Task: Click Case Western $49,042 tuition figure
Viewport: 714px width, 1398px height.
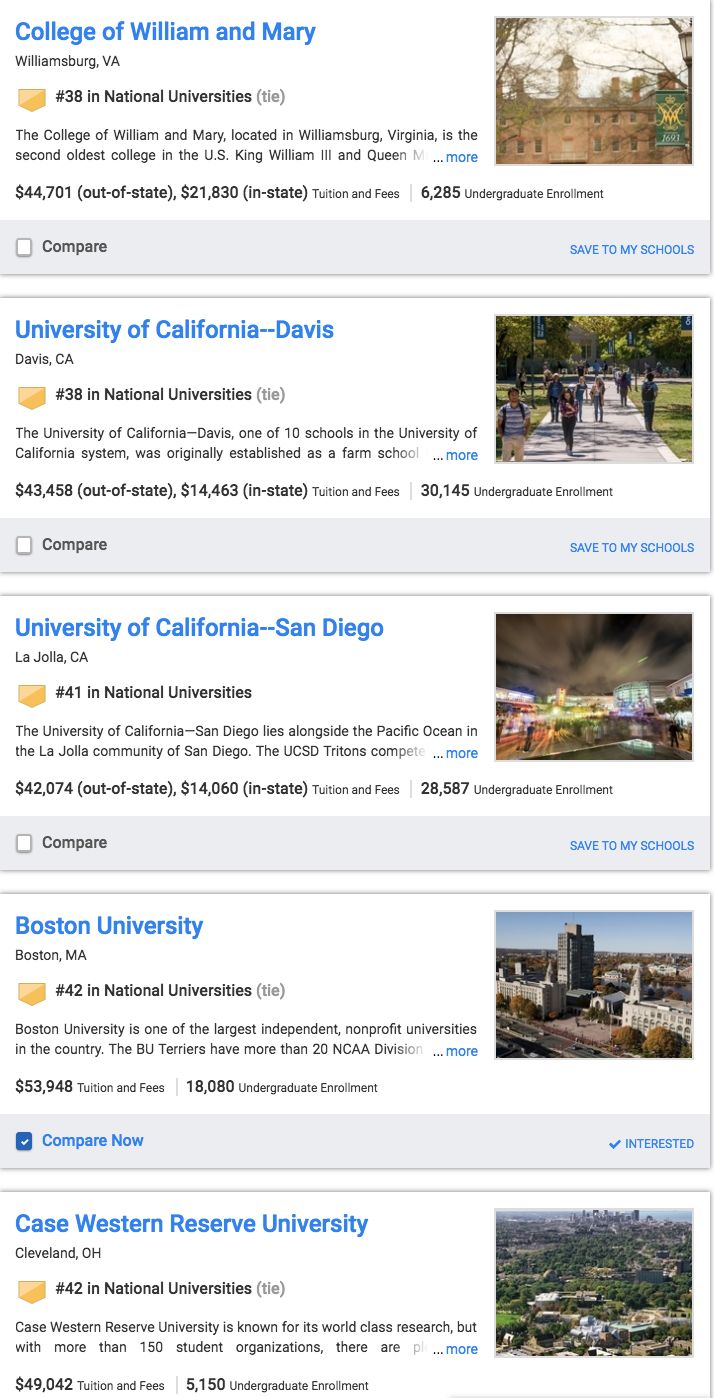Action: (x=44, y=1384)
